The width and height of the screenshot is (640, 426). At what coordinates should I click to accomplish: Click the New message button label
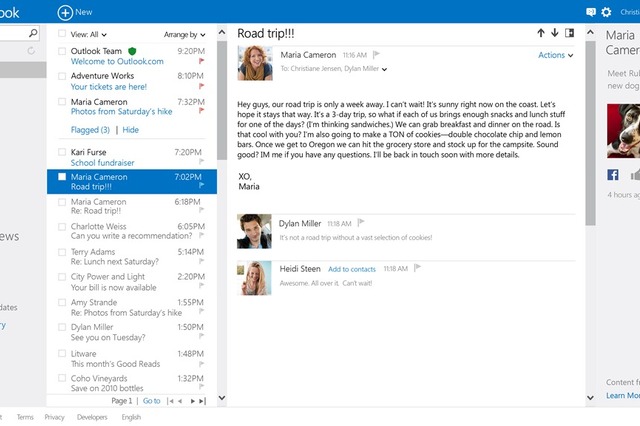[84, 12]
